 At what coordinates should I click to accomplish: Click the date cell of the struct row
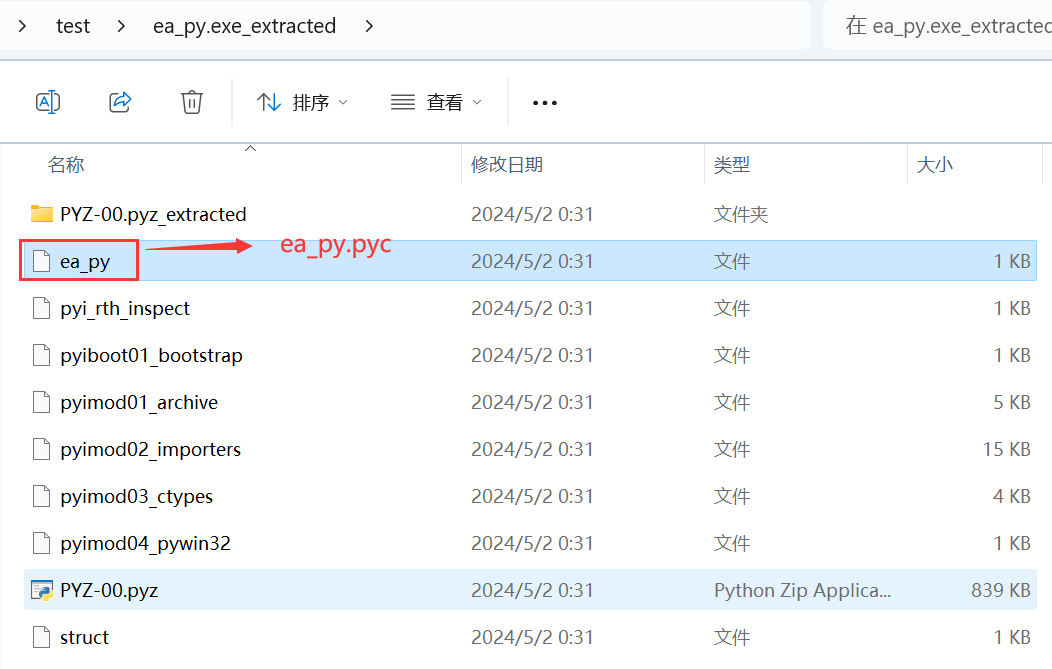coord(532,637)
